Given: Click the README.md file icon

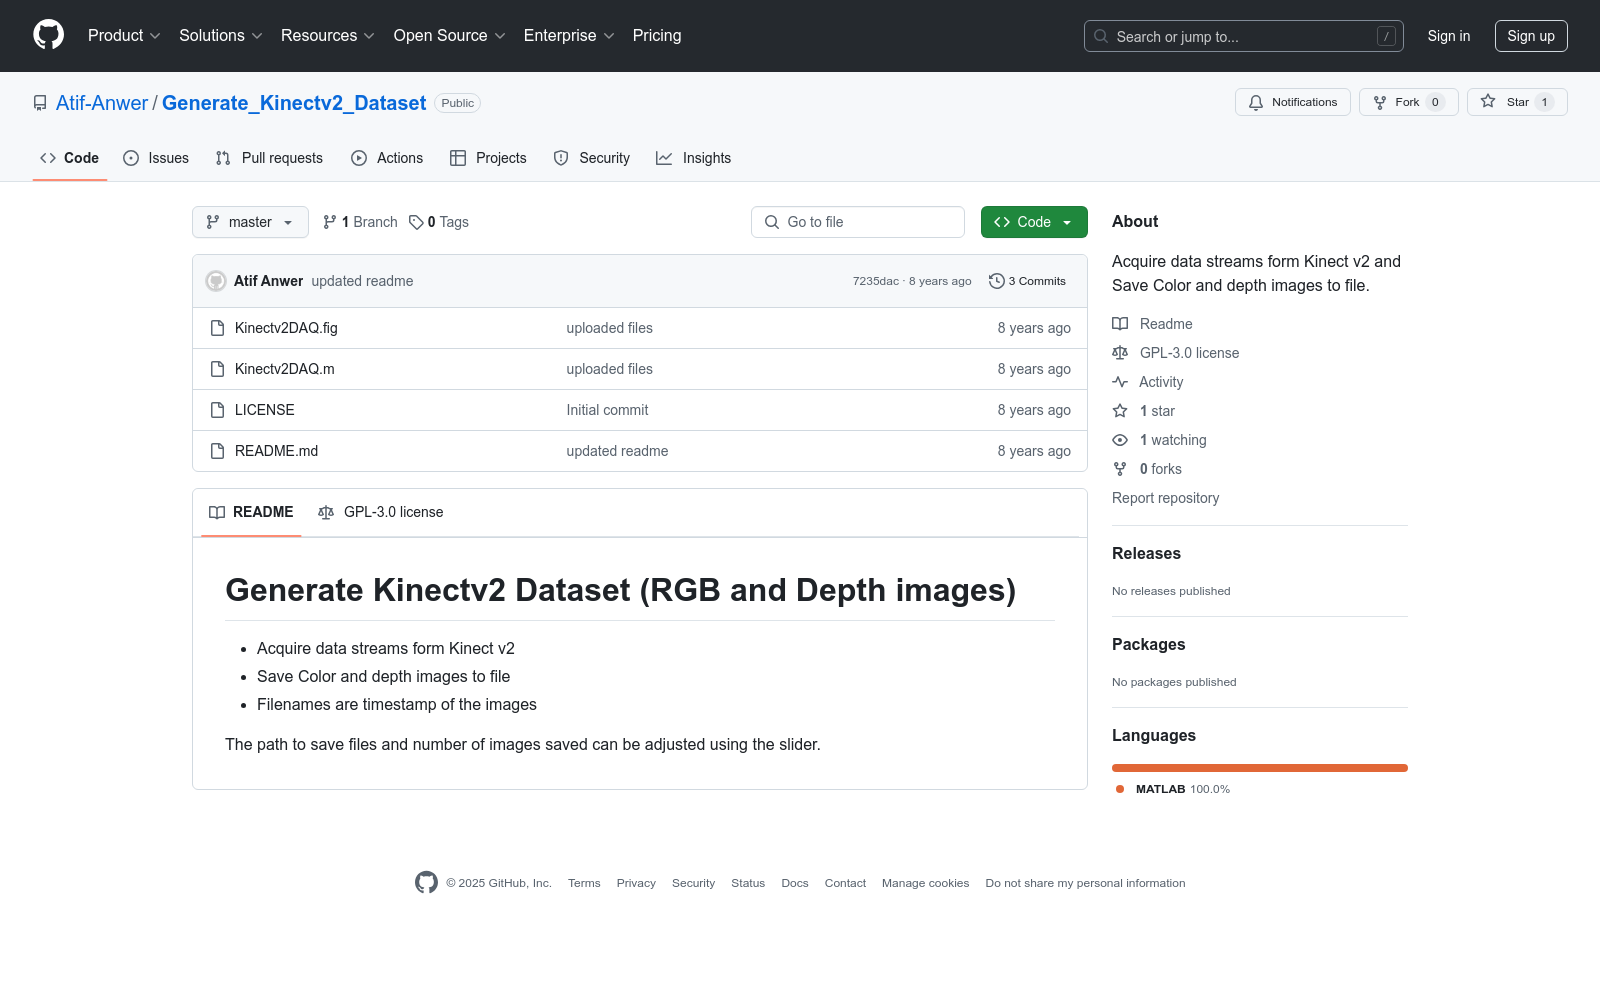Looking at the screenshot, I should pyautogui.click(x=217, y=451).
